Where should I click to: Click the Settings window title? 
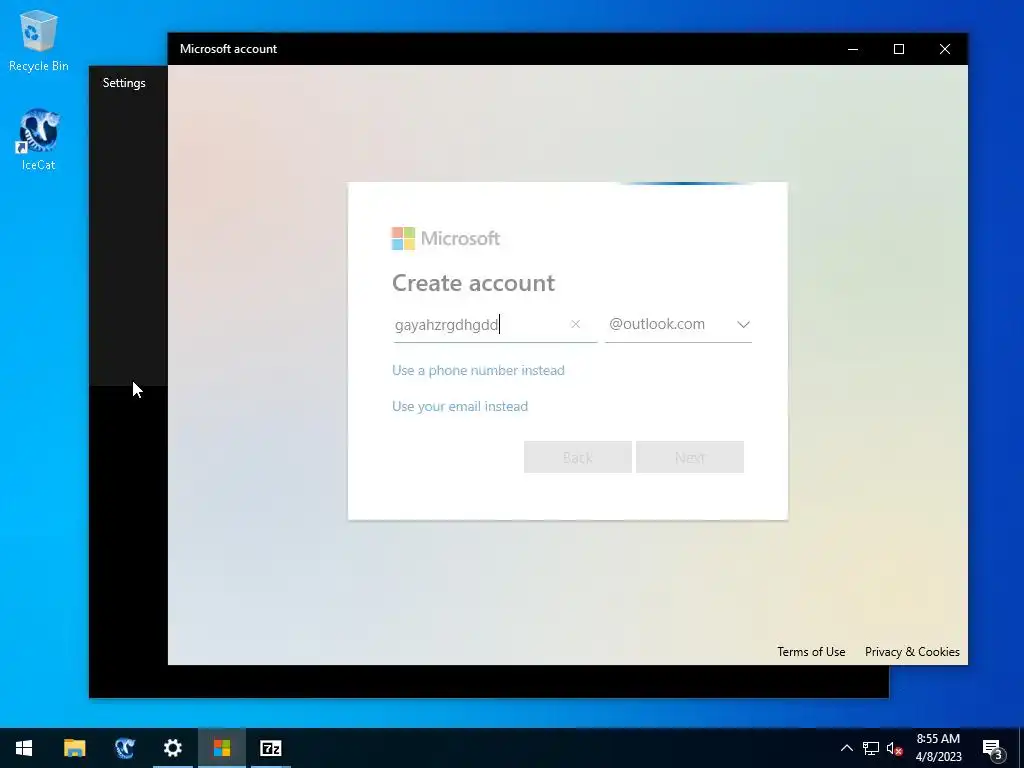(124, 83)
